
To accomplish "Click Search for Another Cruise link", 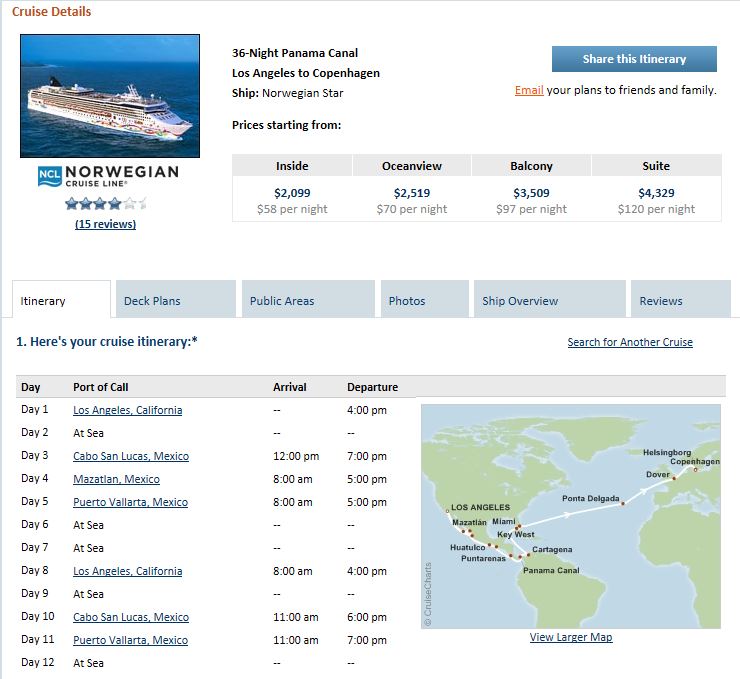I will click(630, 342).
